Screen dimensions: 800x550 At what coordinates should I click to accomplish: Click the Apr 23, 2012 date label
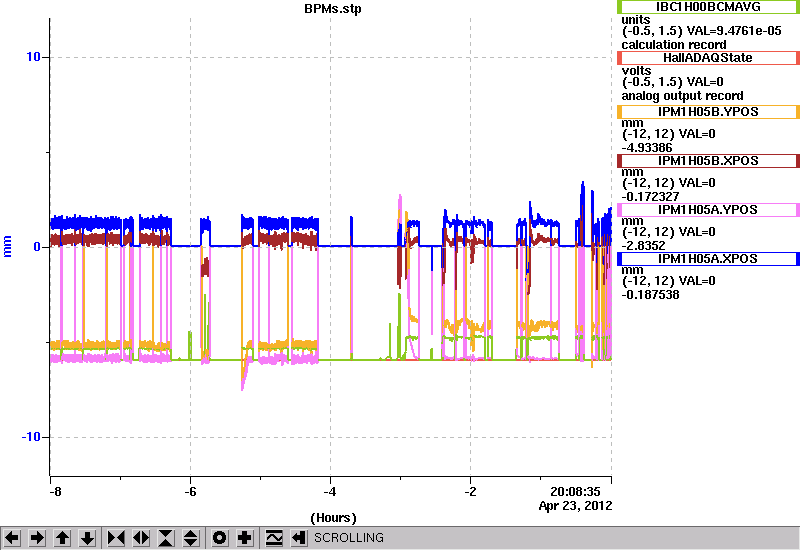(x=575, y=506)
